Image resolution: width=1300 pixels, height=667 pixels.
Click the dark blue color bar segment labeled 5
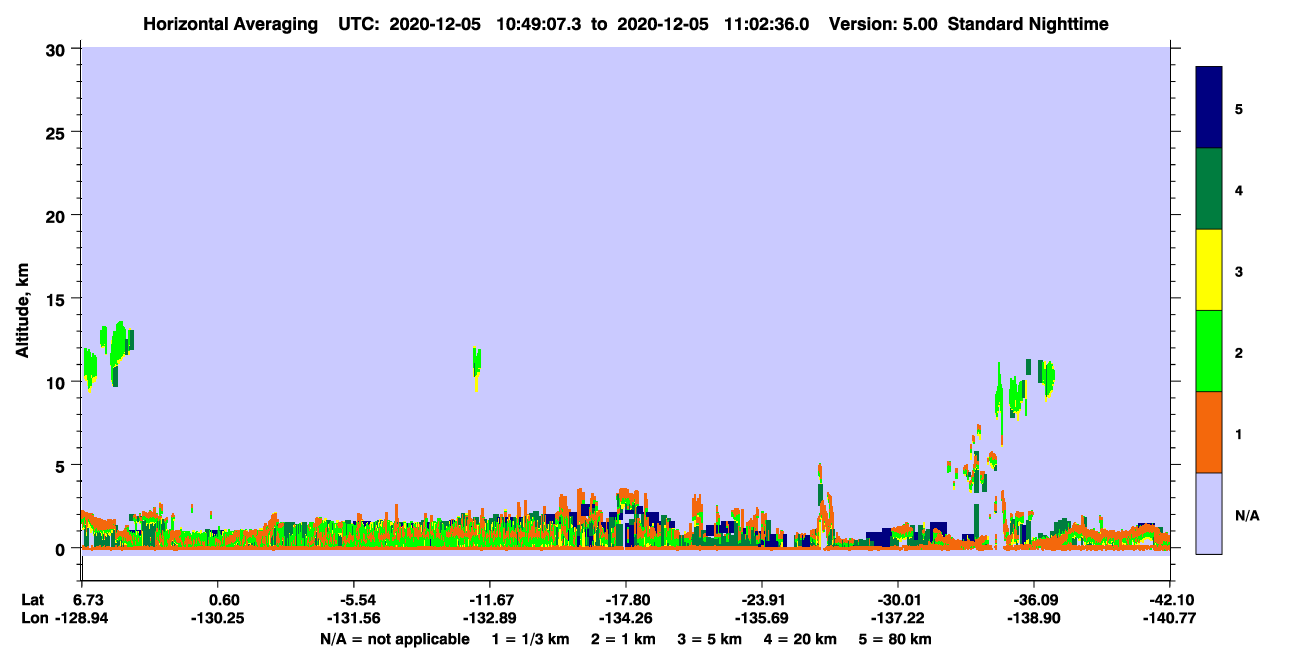pos(1209,107)
